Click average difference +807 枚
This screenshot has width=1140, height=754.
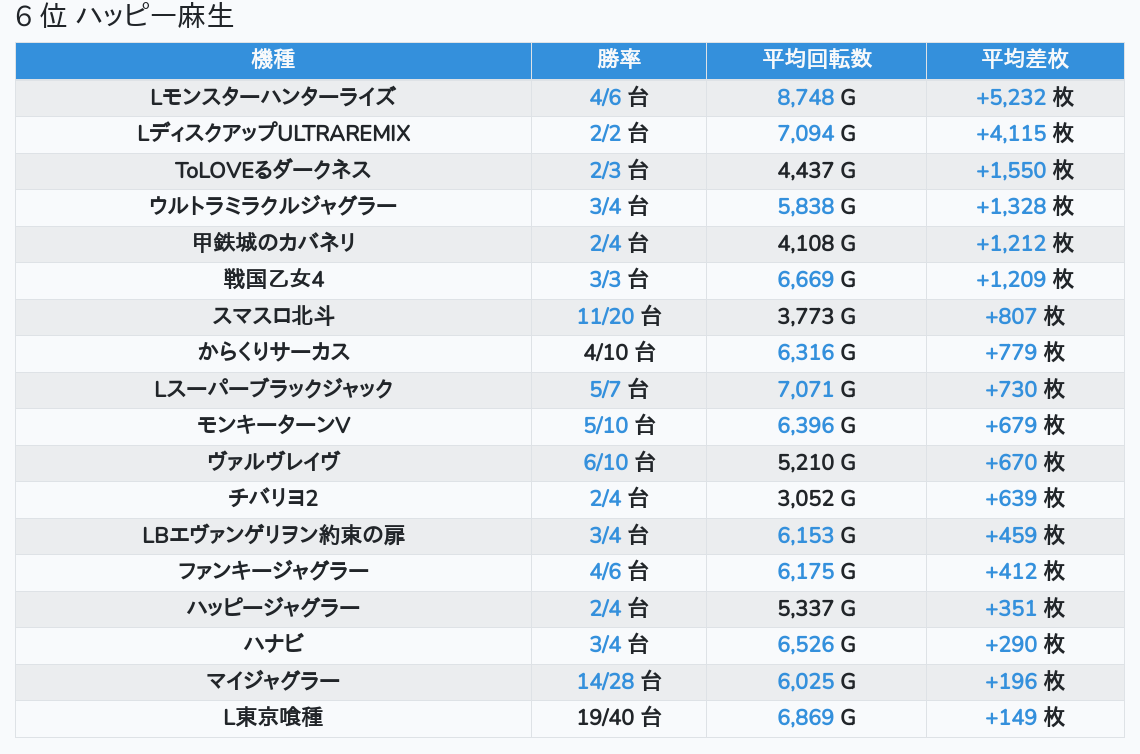(1025, 316)
